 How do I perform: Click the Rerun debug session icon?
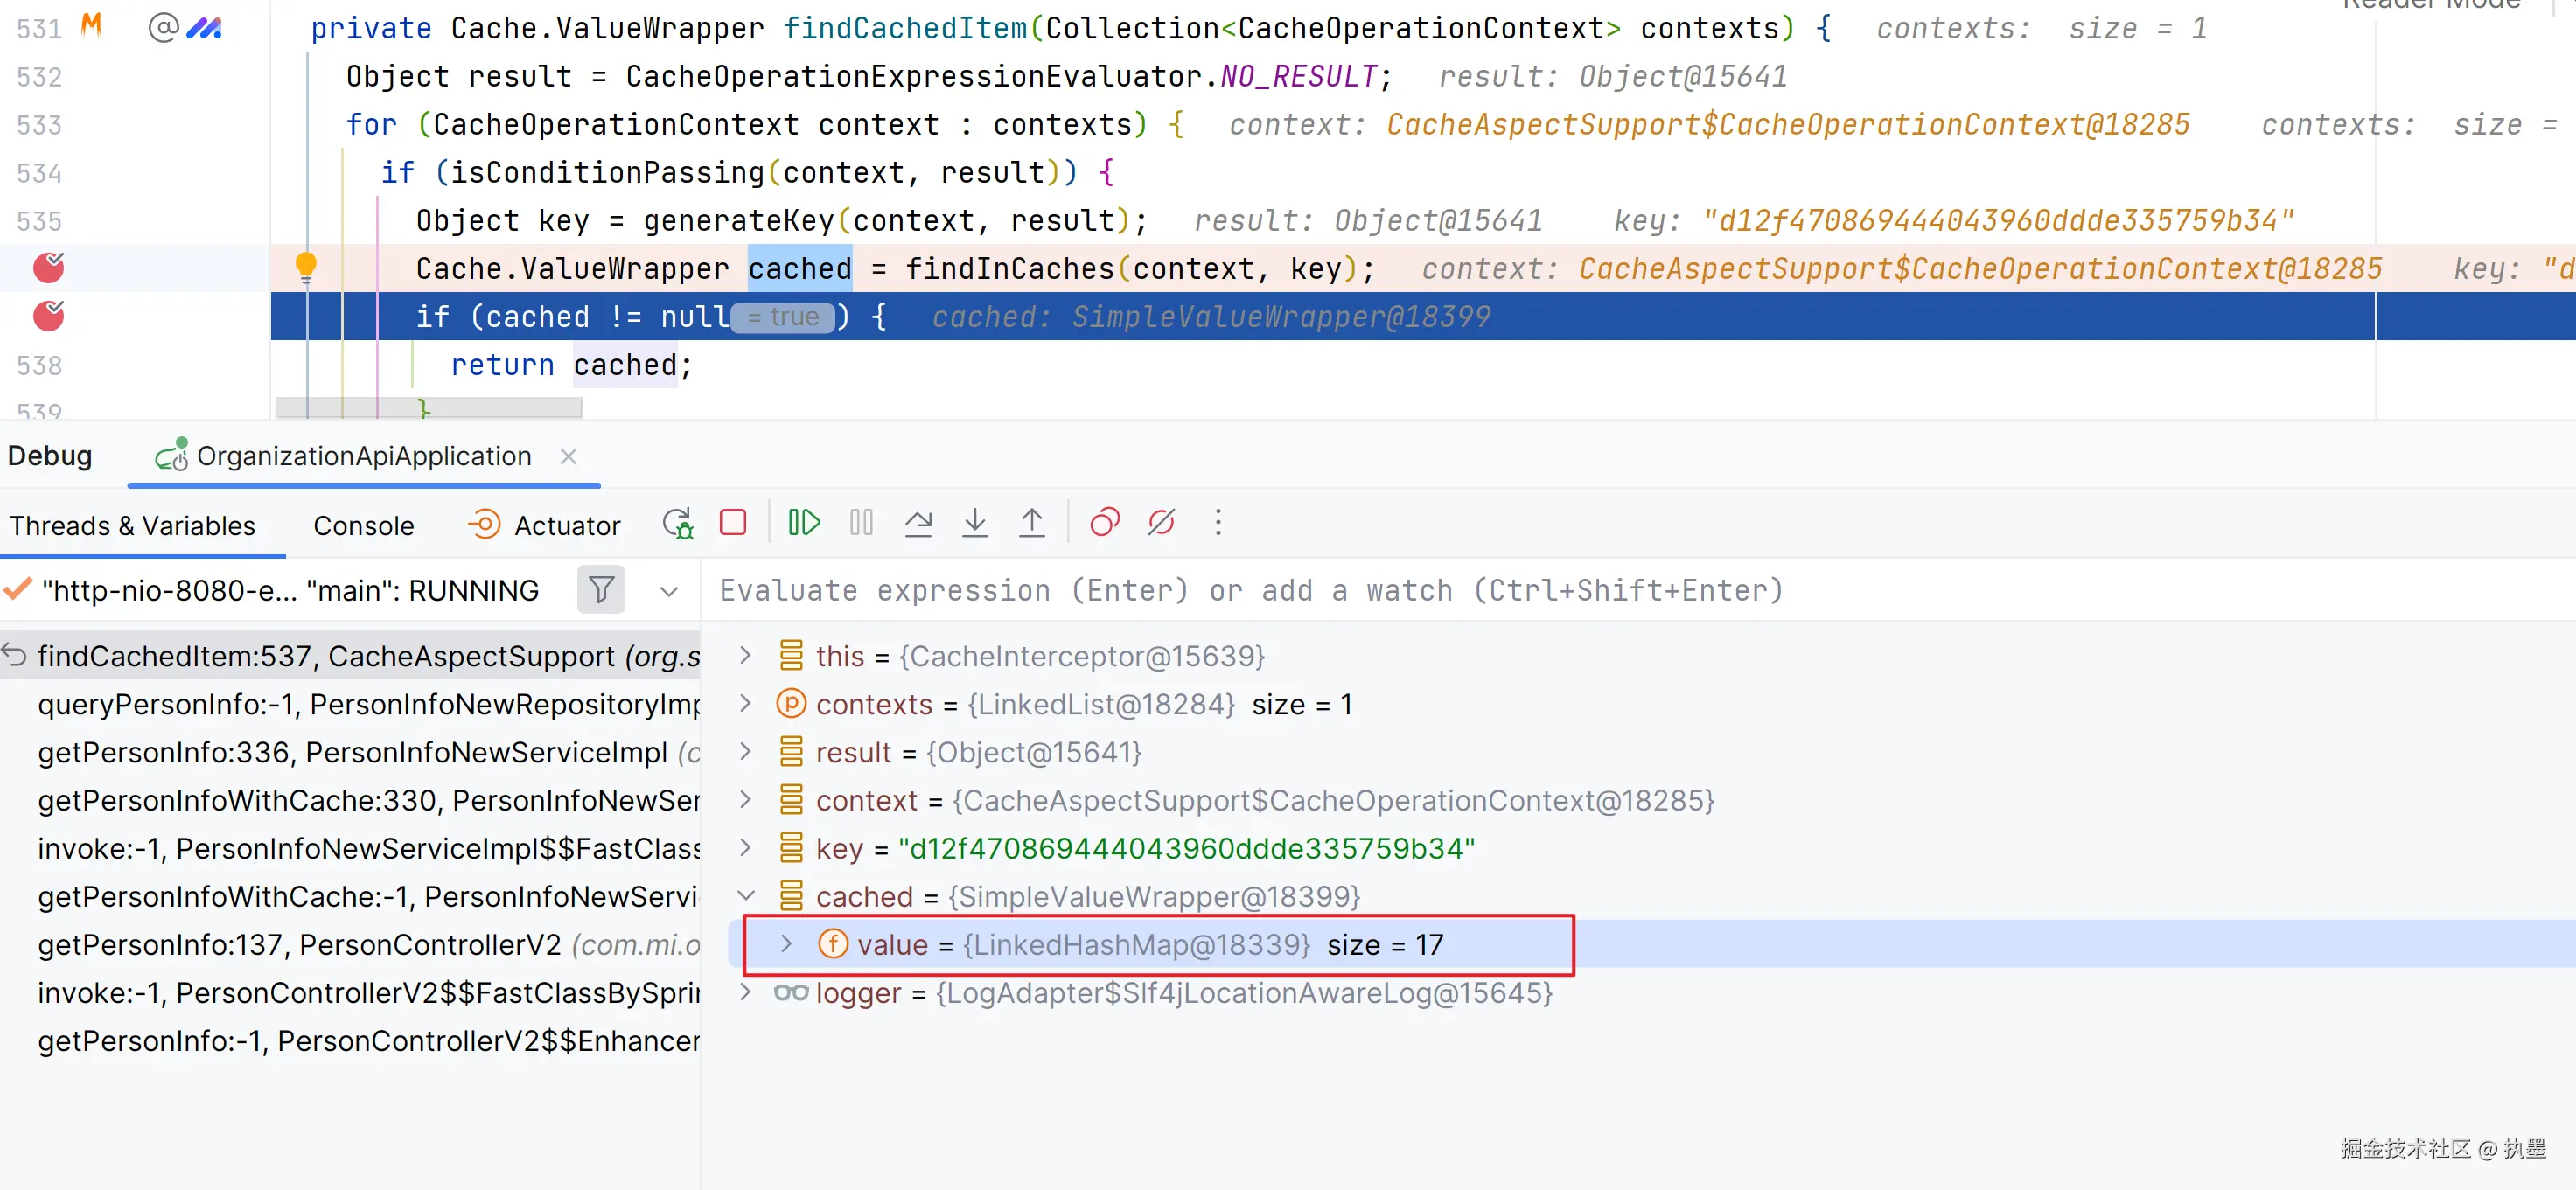click(677, 523)
